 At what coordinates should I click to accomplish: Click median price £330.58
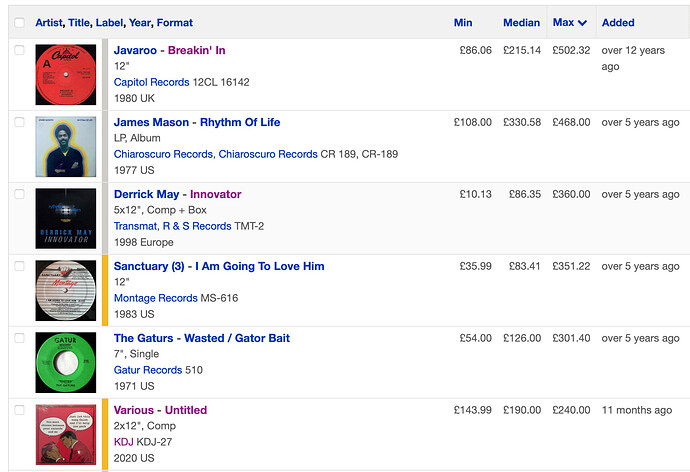522,122
